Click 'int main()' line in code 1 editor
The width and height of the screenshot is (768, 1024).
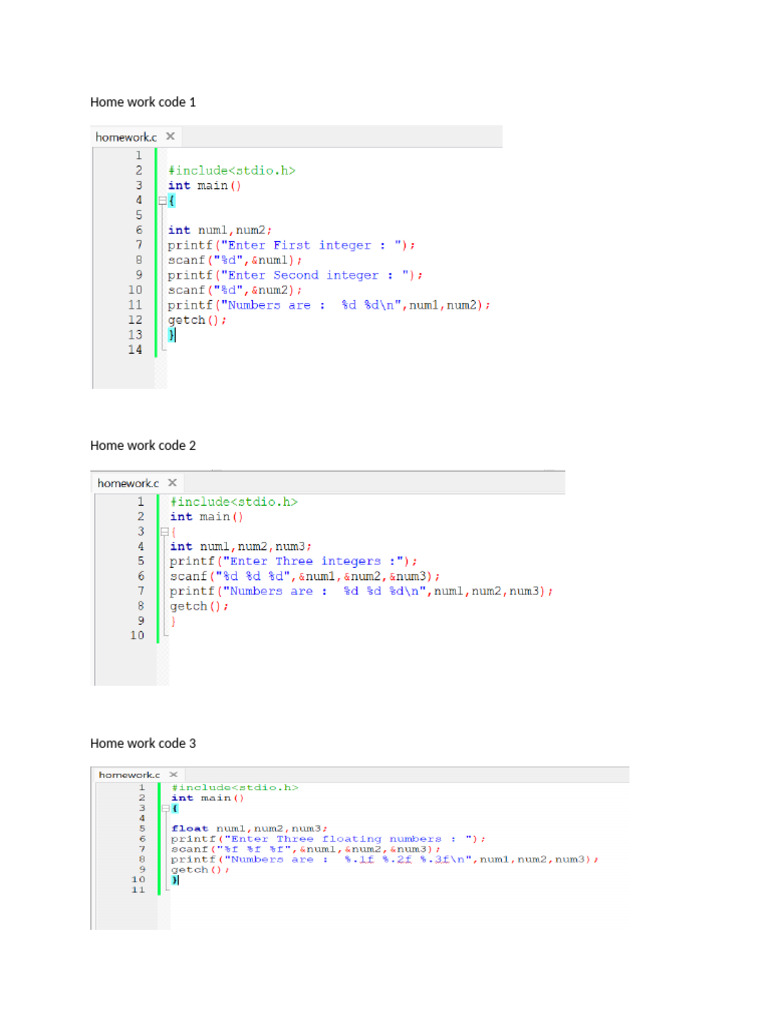click(x=204, y=185)
